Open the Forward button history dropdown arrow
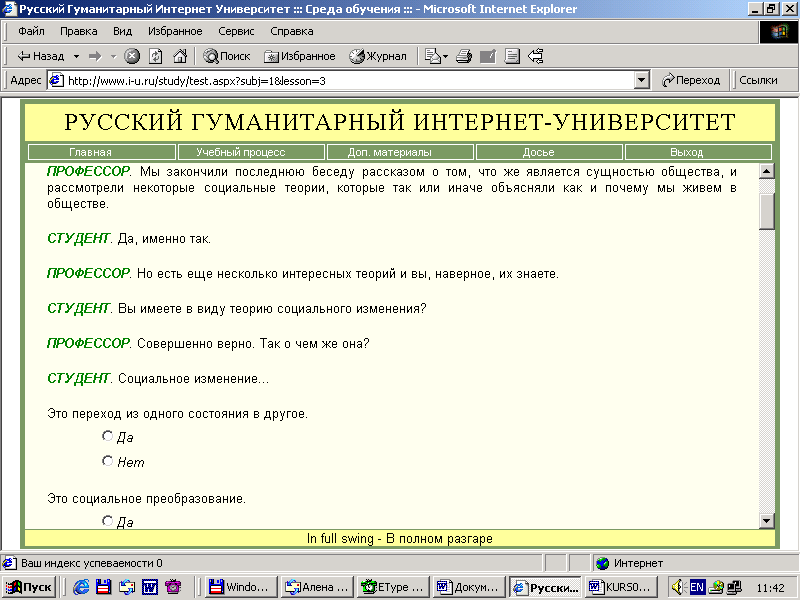The height and width of the screenshot is (600, 800). coord(113,56)
